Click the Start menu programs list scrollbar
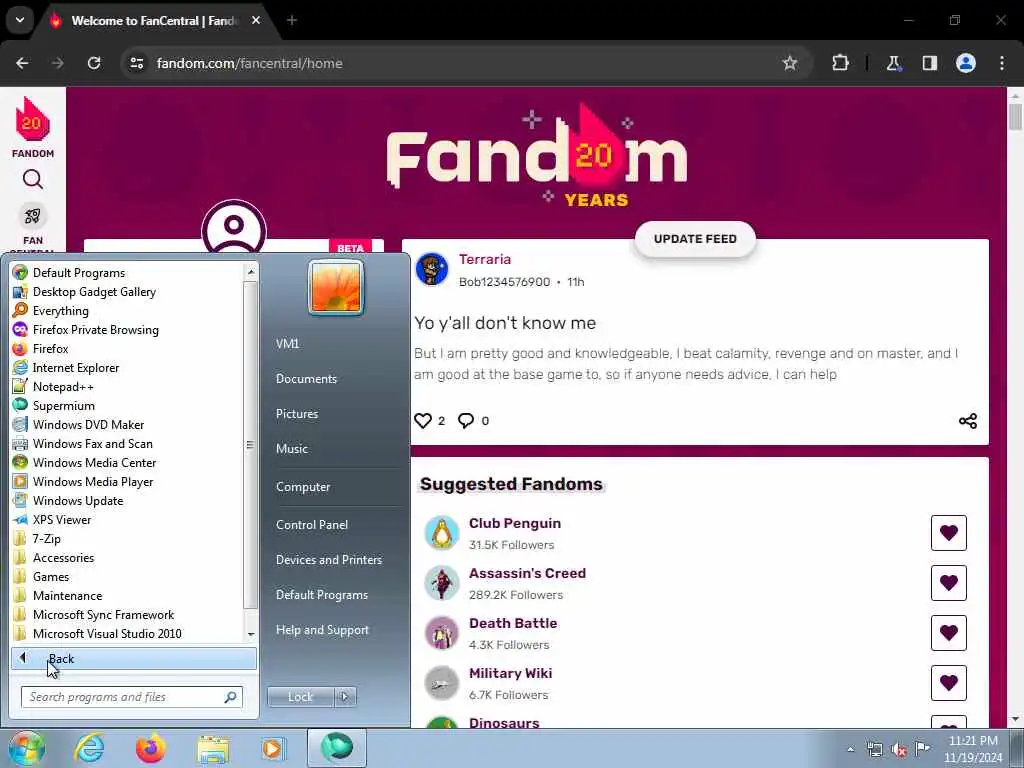1024x768 pixels. 251,444
